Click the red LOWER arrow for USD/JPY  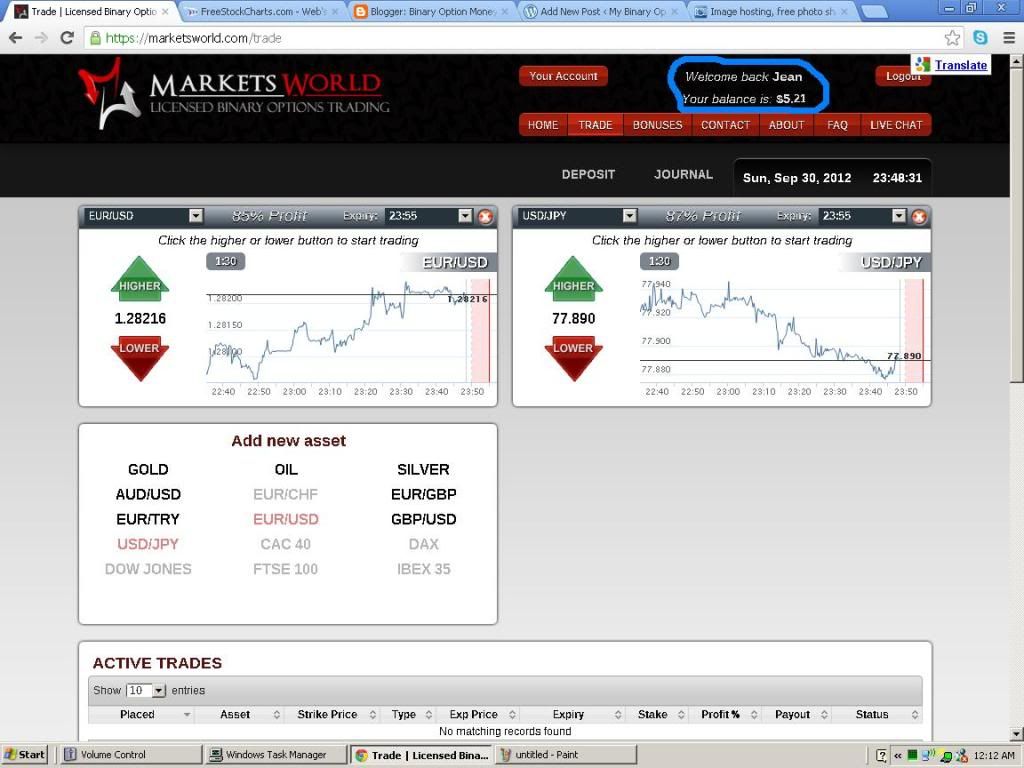pos(573,355)
